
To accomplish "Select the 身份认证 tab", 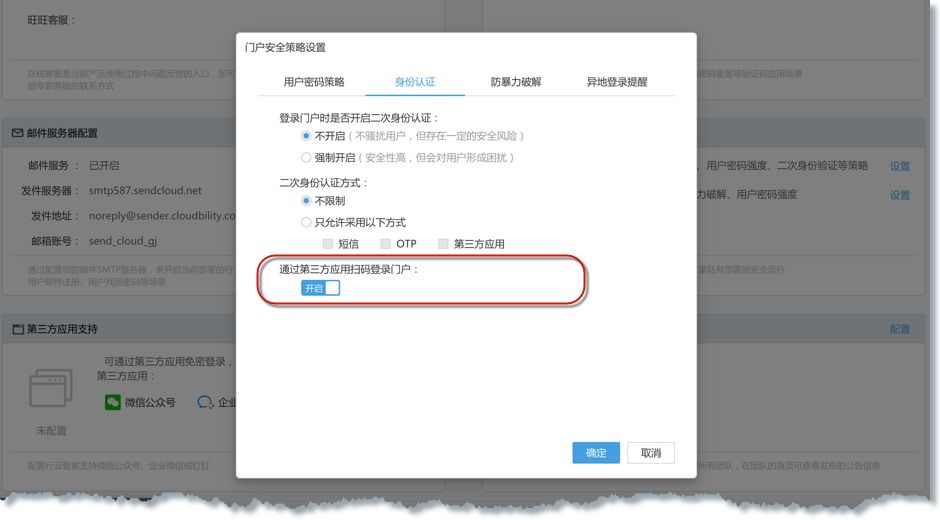I will point(415,82).
